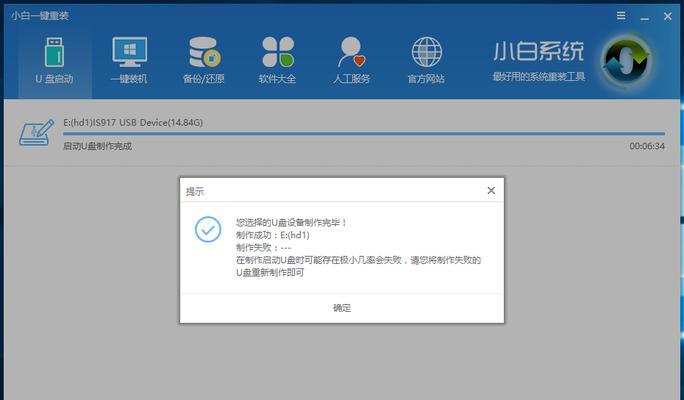Click 制作失败：--- line in dialog

coord(263,248)
